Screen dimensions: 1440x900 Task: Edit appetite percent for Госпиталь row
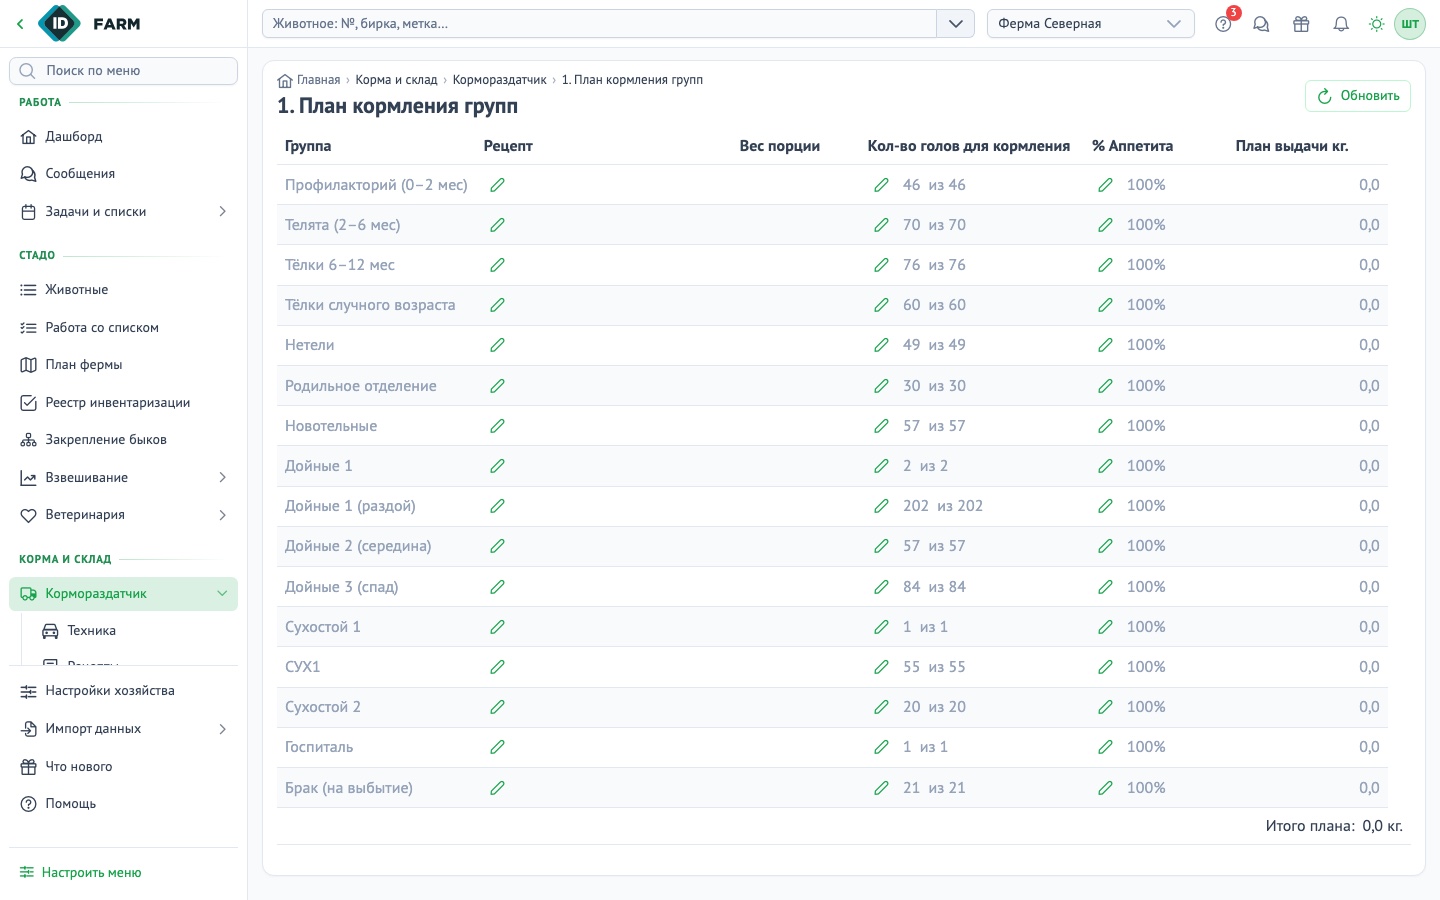(1105, 747)
